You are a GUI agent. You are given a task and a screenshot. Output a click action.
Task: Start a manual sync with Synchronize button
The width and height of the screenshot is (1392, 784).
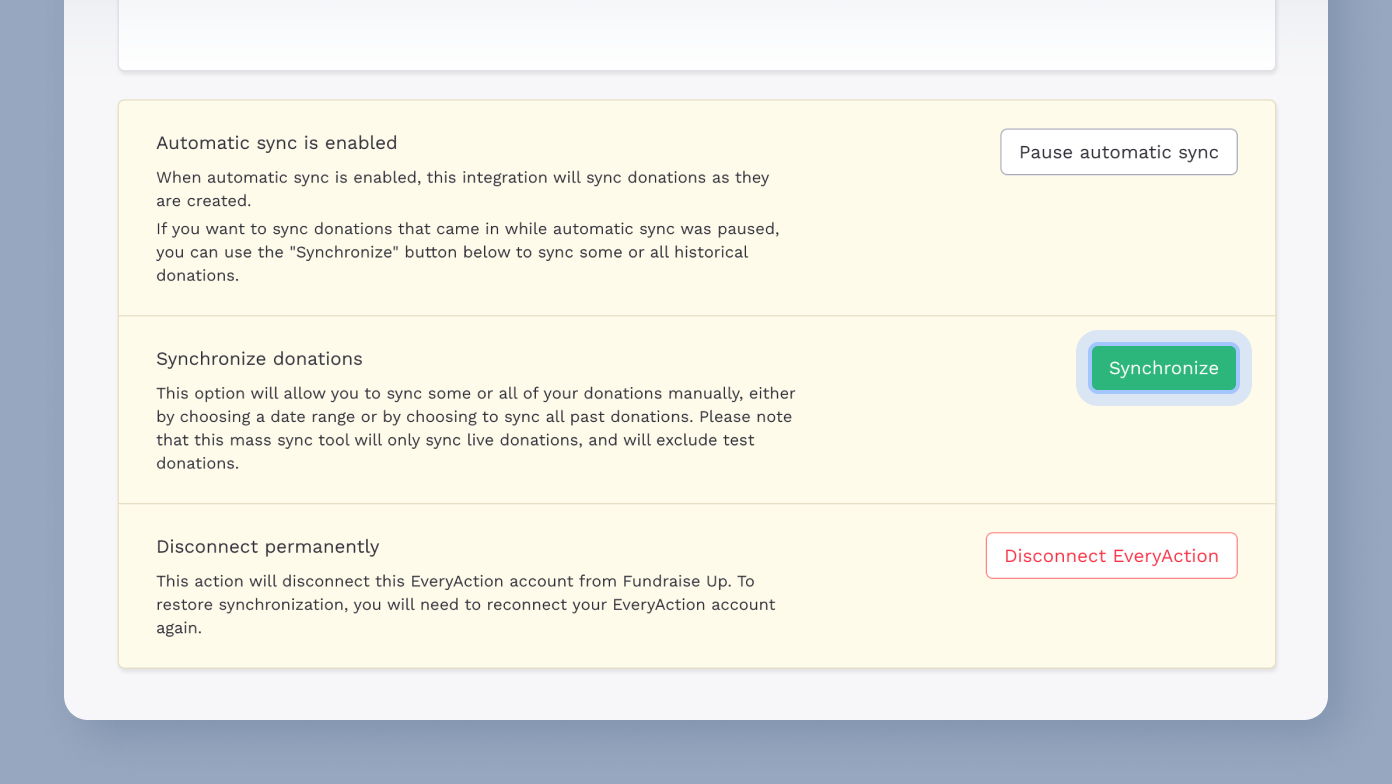pyautogui.click(x=1164, y=368)
